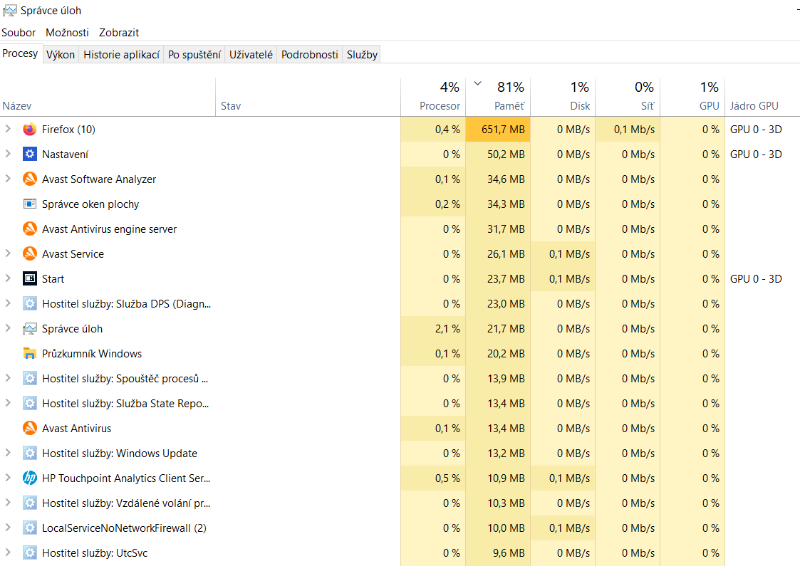Expand the Správce úloh process row
Image resolution: width=800 pixels, height=566 pixels.
[8, 328]
